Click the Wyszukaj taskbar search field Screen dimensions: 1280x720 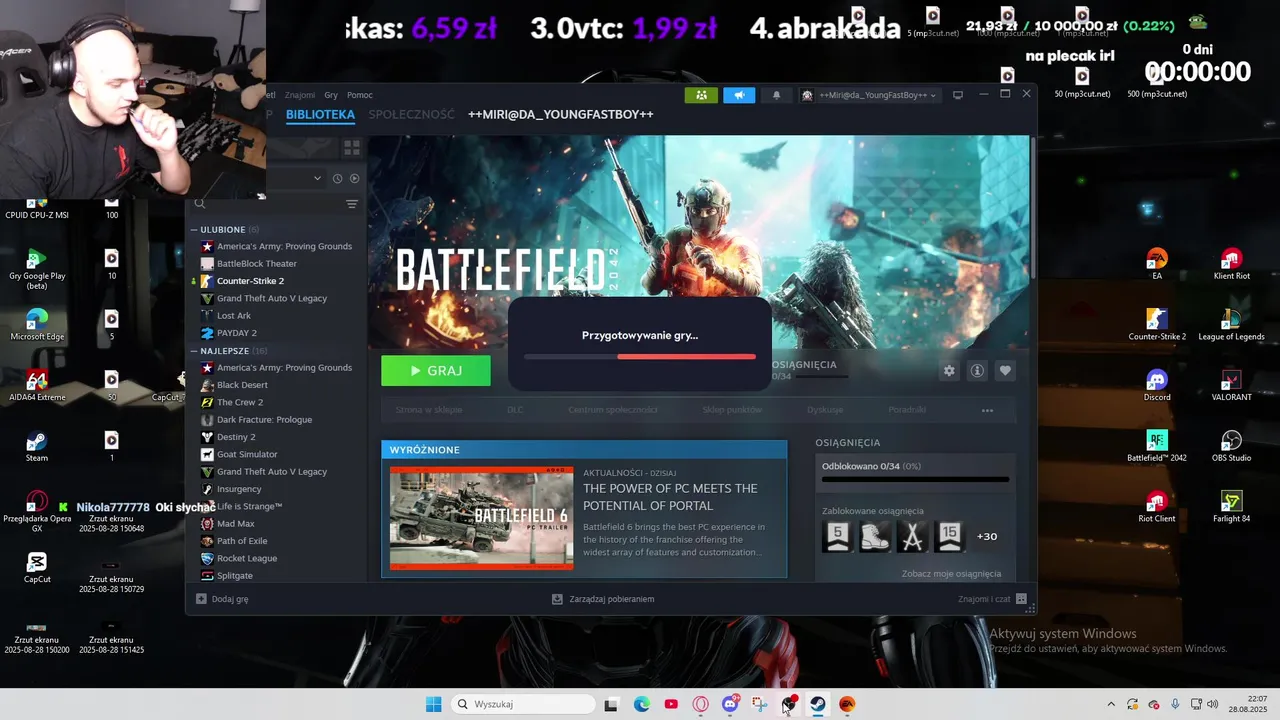521,704
